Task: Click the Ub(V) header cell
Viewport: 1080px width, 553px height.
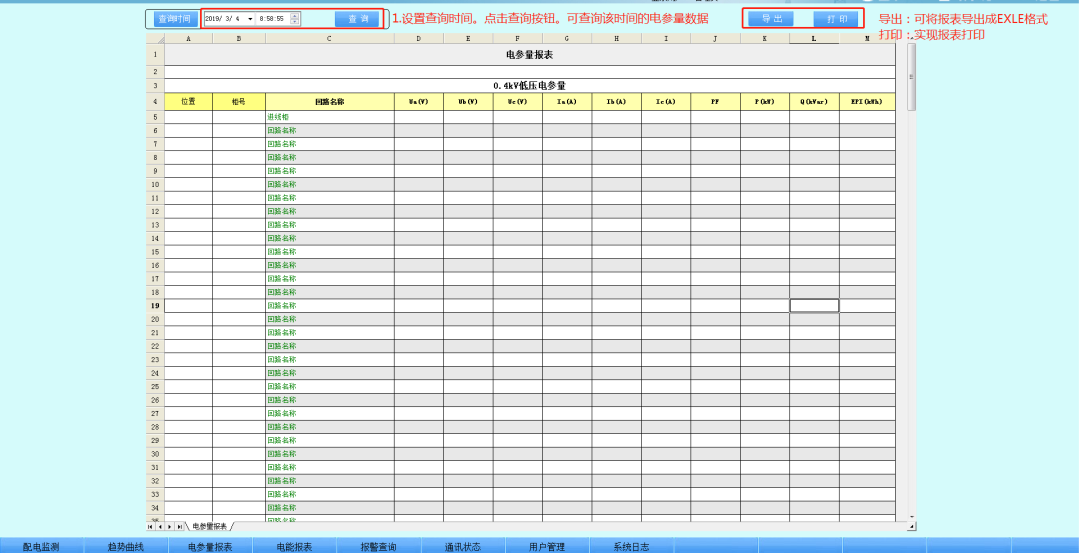Action: point(468,102)
